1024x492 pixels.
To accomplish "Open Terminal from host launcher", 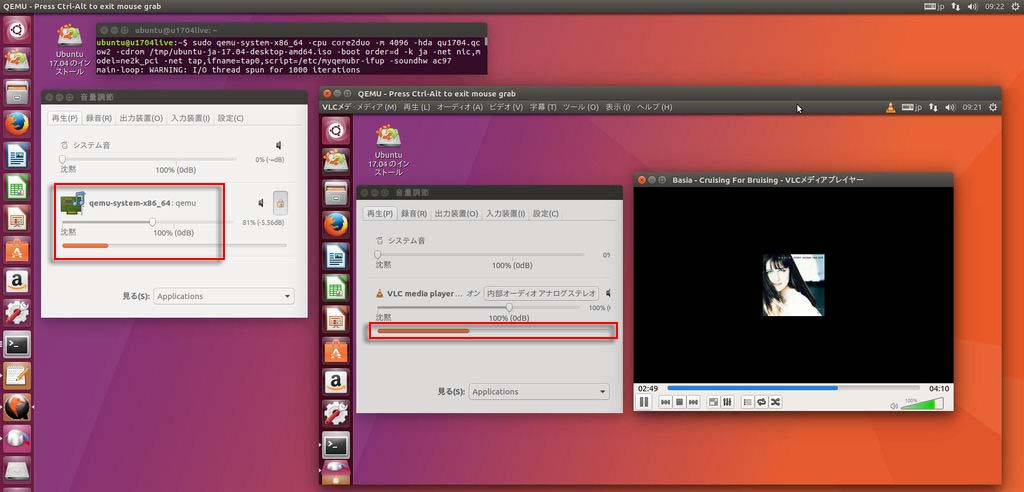I will pos(16,344).
